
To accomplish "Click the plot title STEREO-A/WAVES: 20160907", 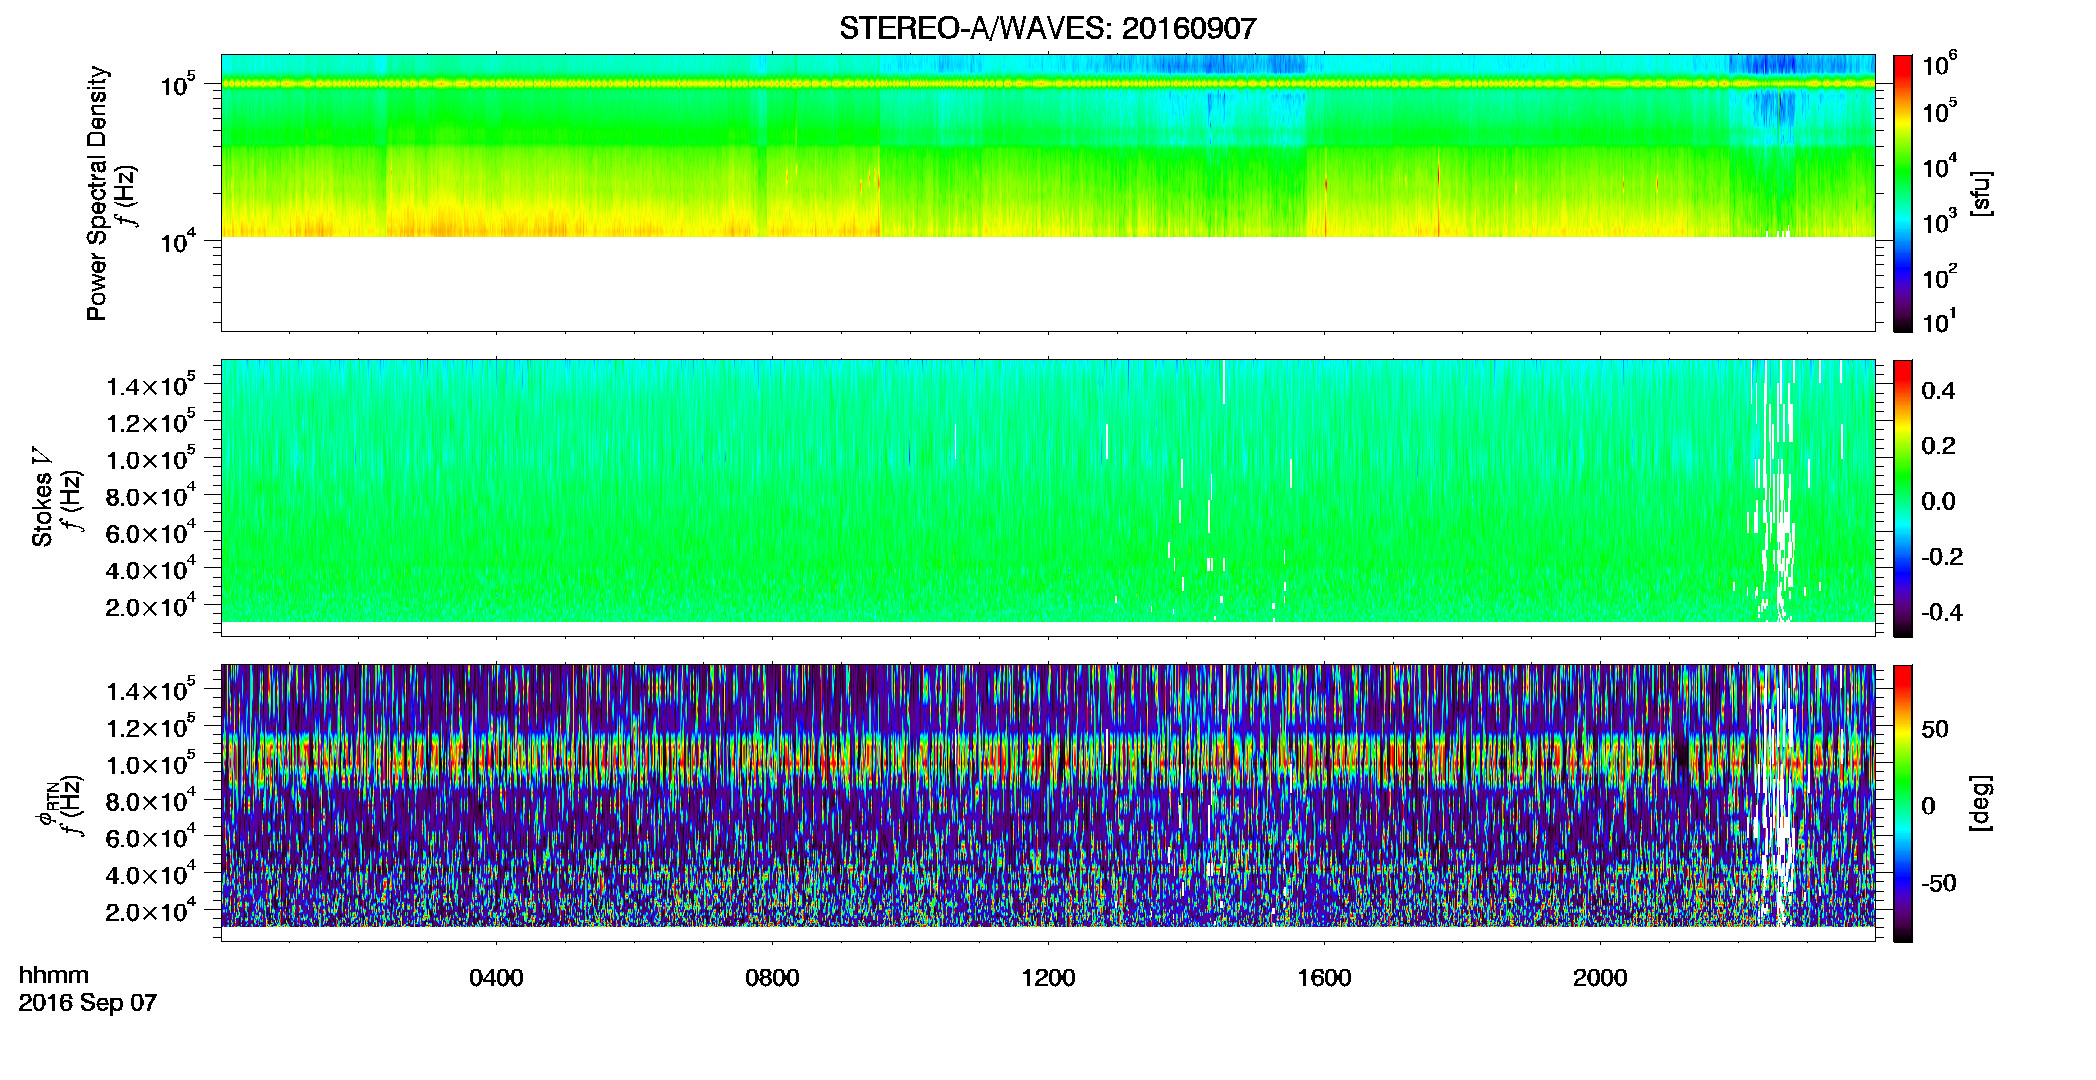I will (1047, 29).
